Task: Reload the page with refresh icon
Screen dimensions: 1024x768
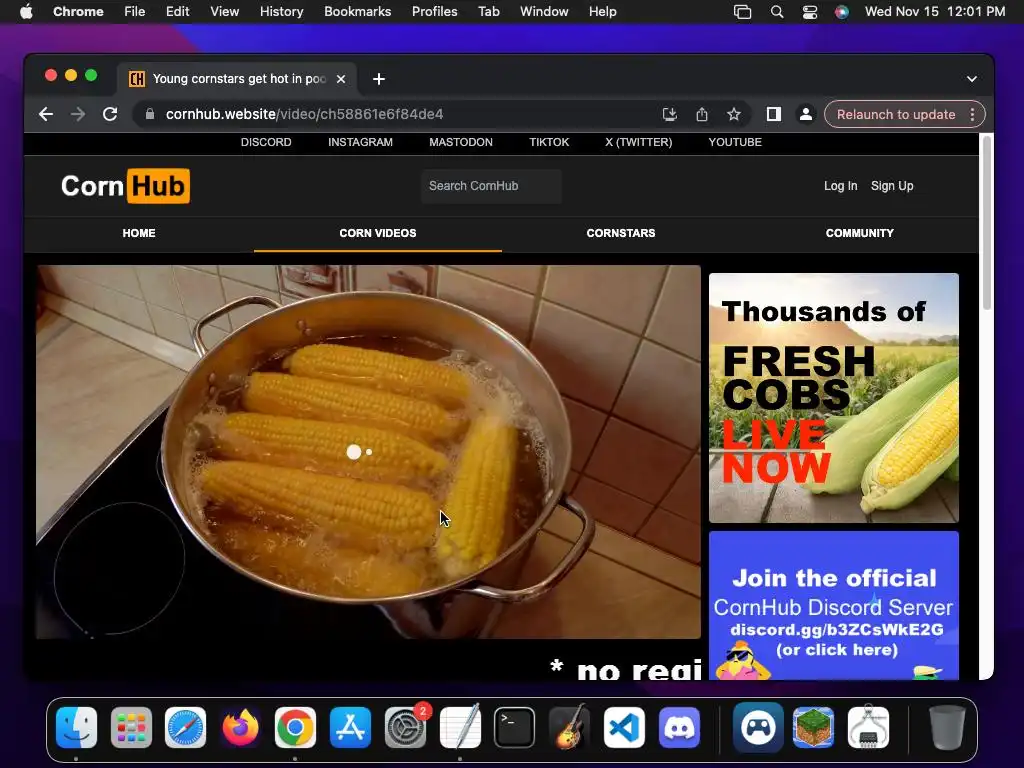Action: [x=110, y=114]
